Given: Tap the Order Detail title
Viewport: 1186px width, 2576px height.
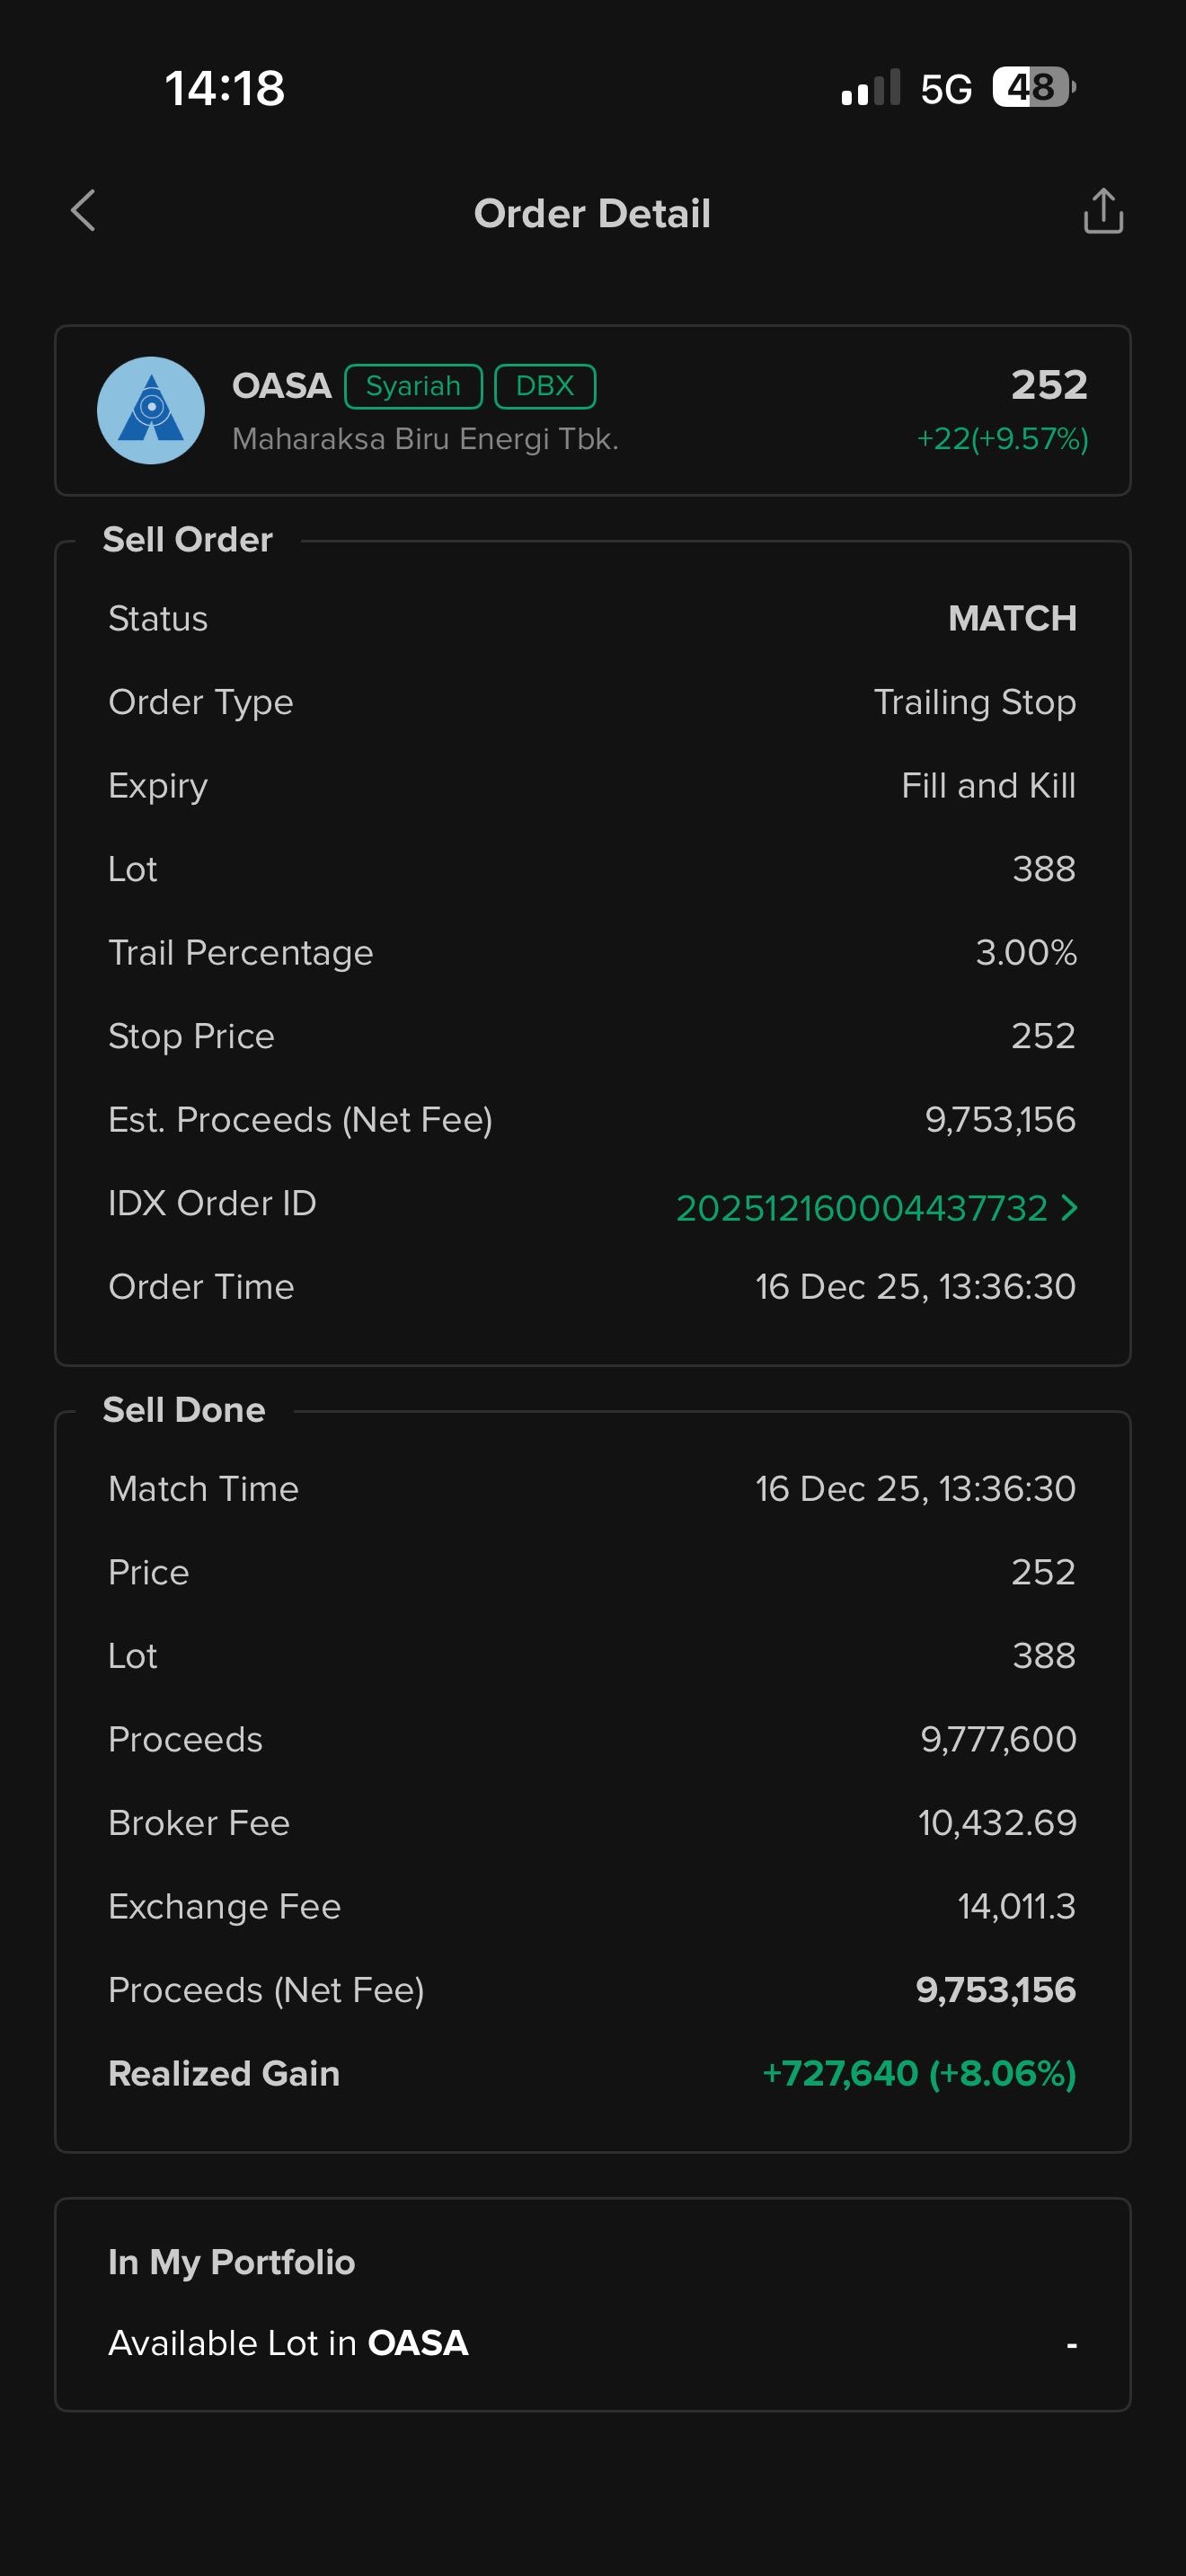Looking at the screenshot, I should pos(592,213).
